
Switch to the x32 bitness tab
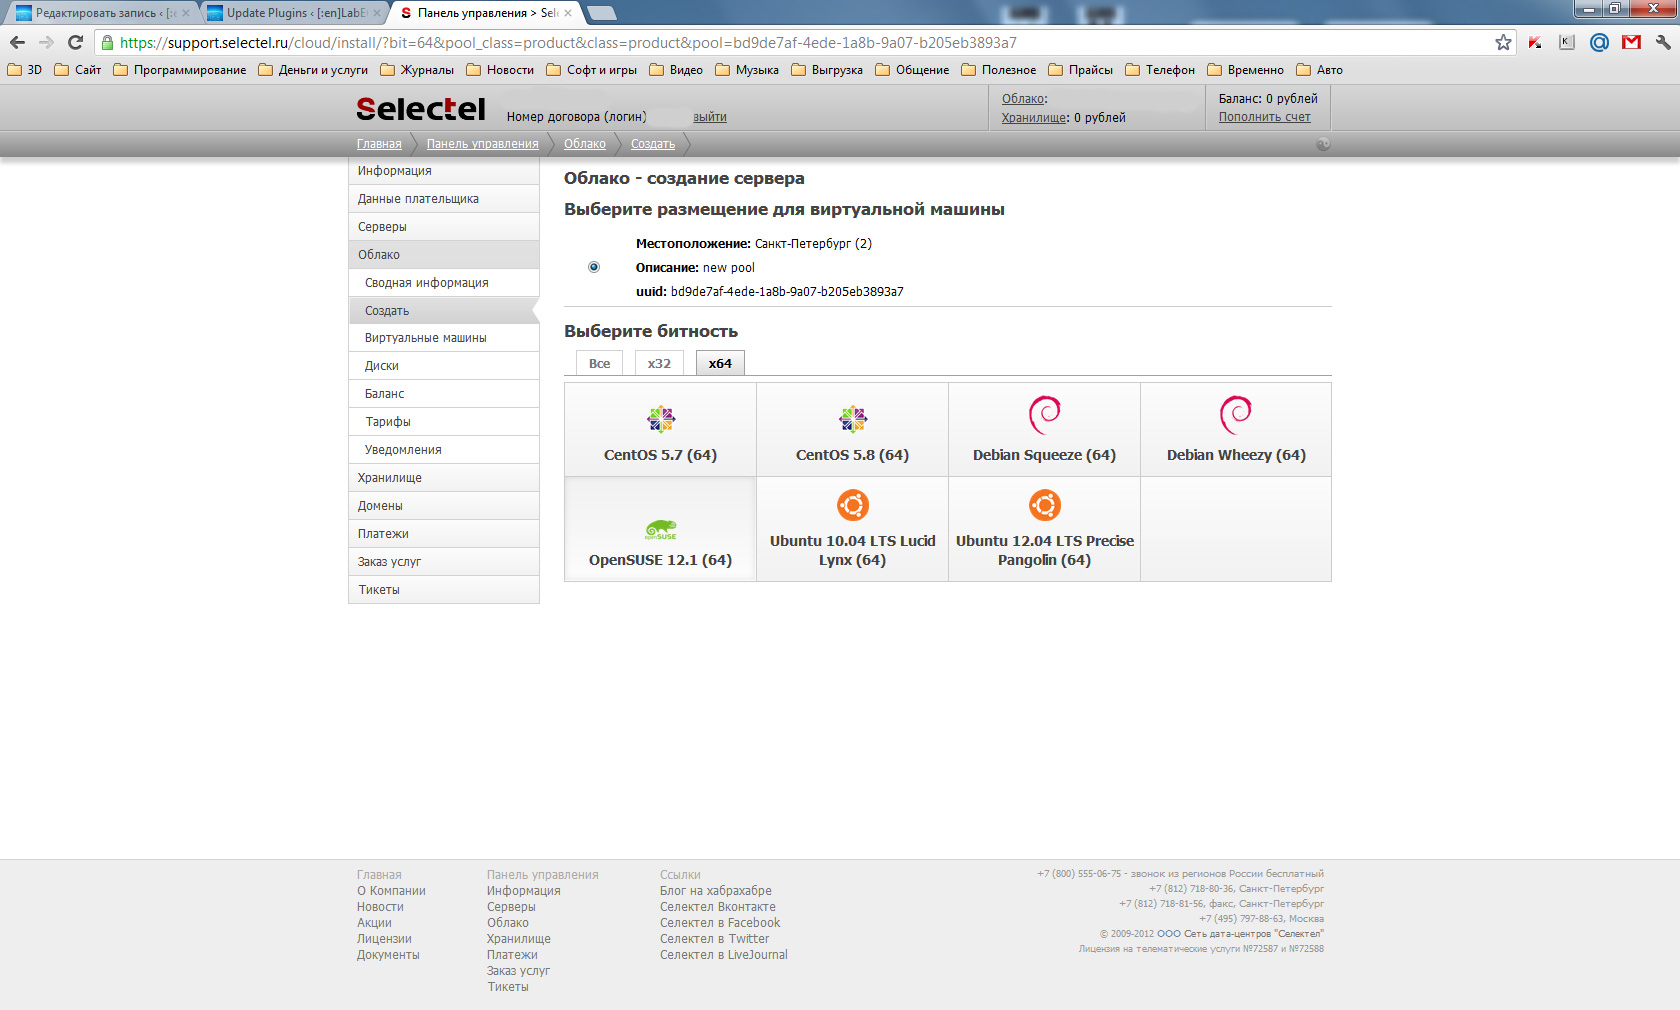click(x=659, y=363)
